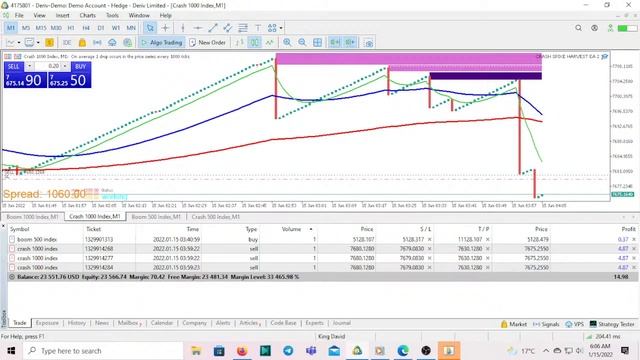Open the Charts menu
Viewport: 640px width, 360px height.
pyautogui.click(x=87, y=16)
